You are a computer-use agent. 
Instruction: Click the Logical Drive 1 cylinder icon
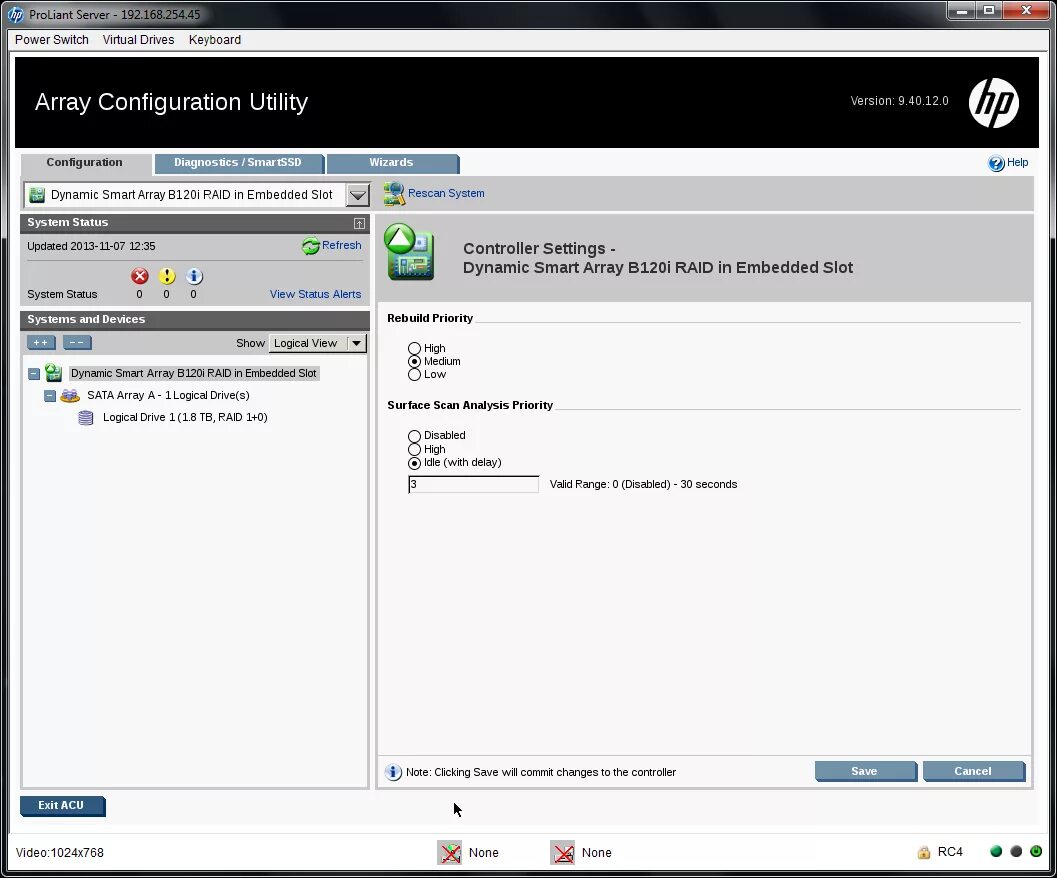click(86, 418)
